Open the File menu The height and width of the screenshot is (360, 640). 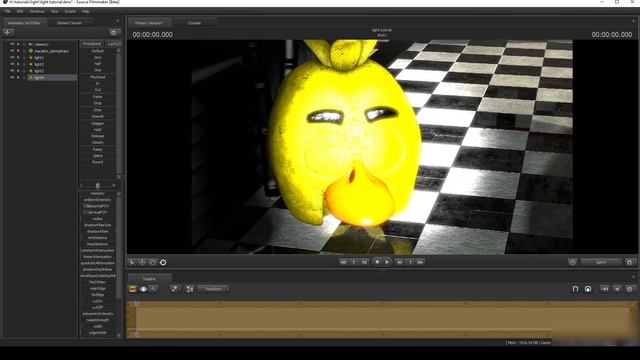coord(8,11)
